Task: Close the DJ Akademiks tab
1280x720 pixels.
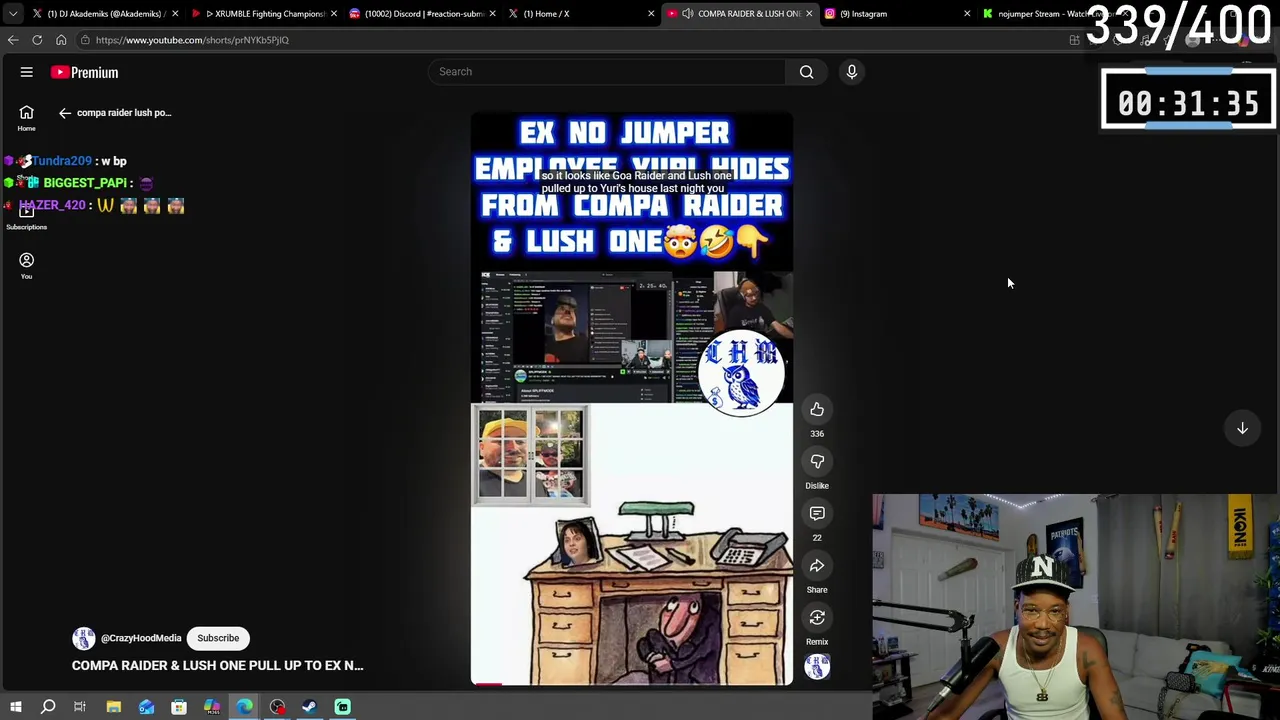Action: [x=175, y=14]
